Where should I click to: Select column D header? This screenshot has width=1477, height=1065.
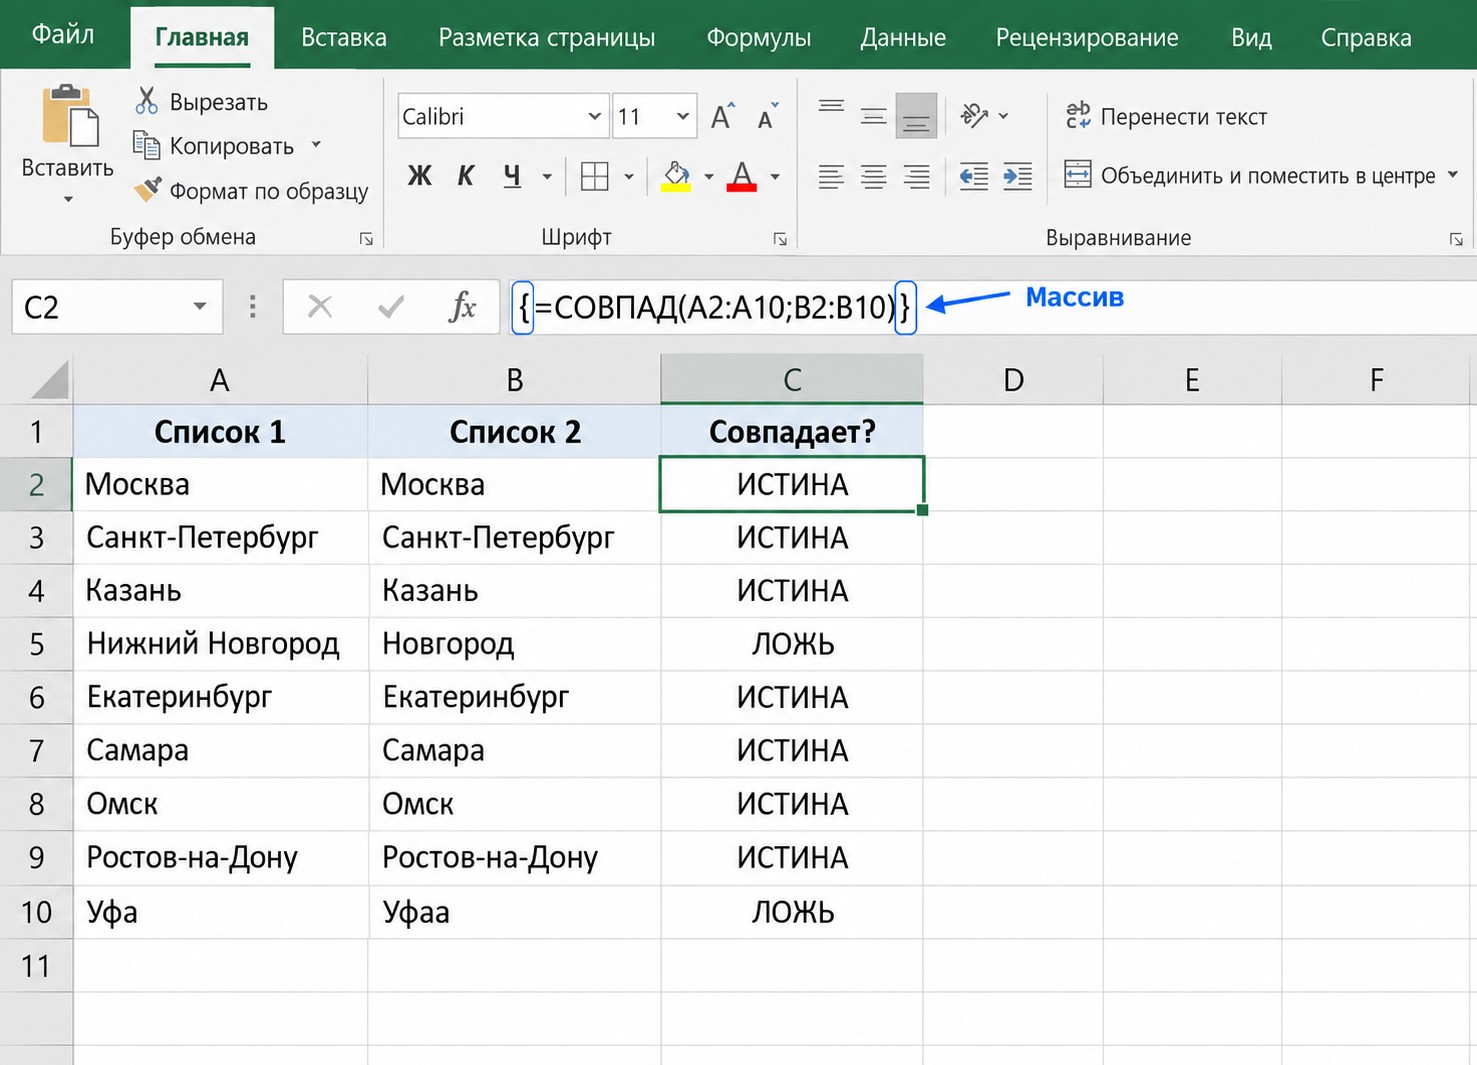[1013, 380]
